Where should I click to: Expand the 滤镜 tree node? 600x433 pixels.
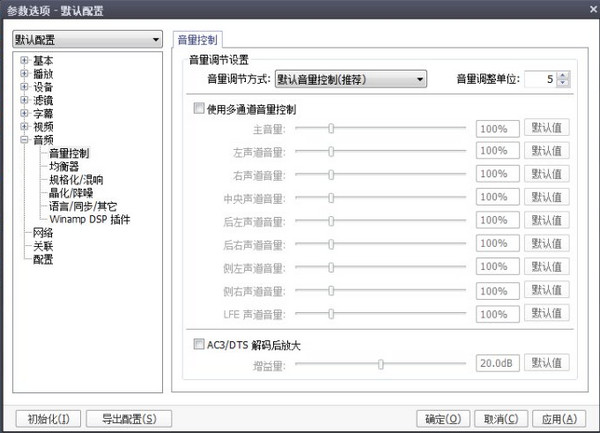click(x=24, y=100)
